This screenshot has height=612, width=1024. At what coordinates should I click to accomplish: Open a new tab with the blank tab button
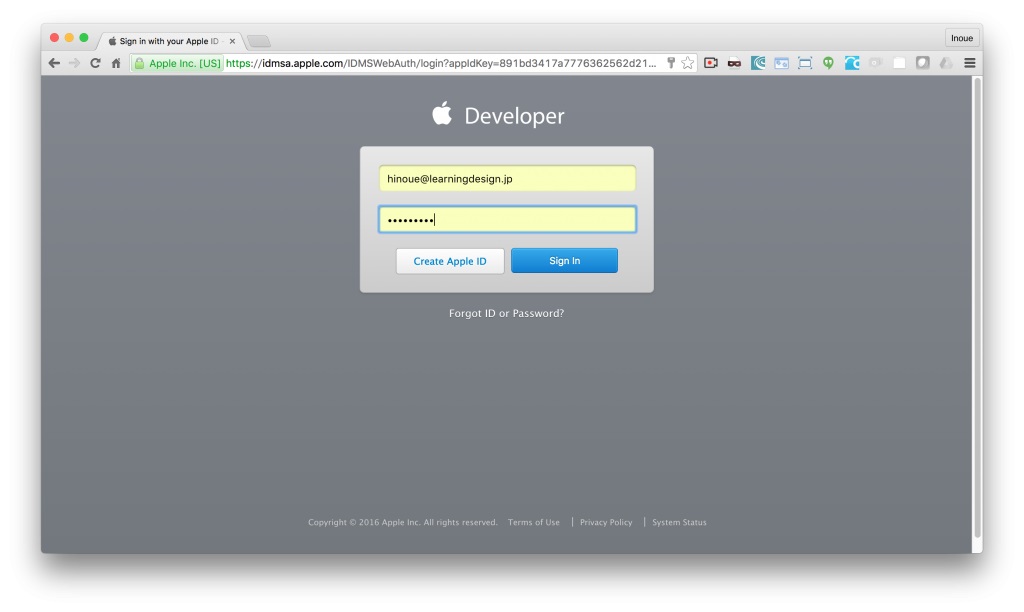[259, 42]
